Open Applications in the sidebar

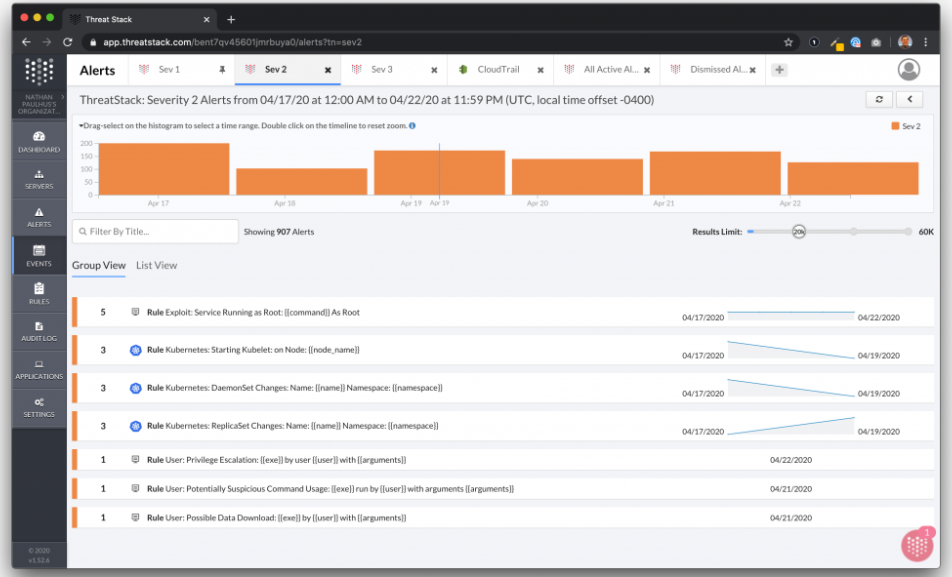pyautogui.click(x=39, y=369)
